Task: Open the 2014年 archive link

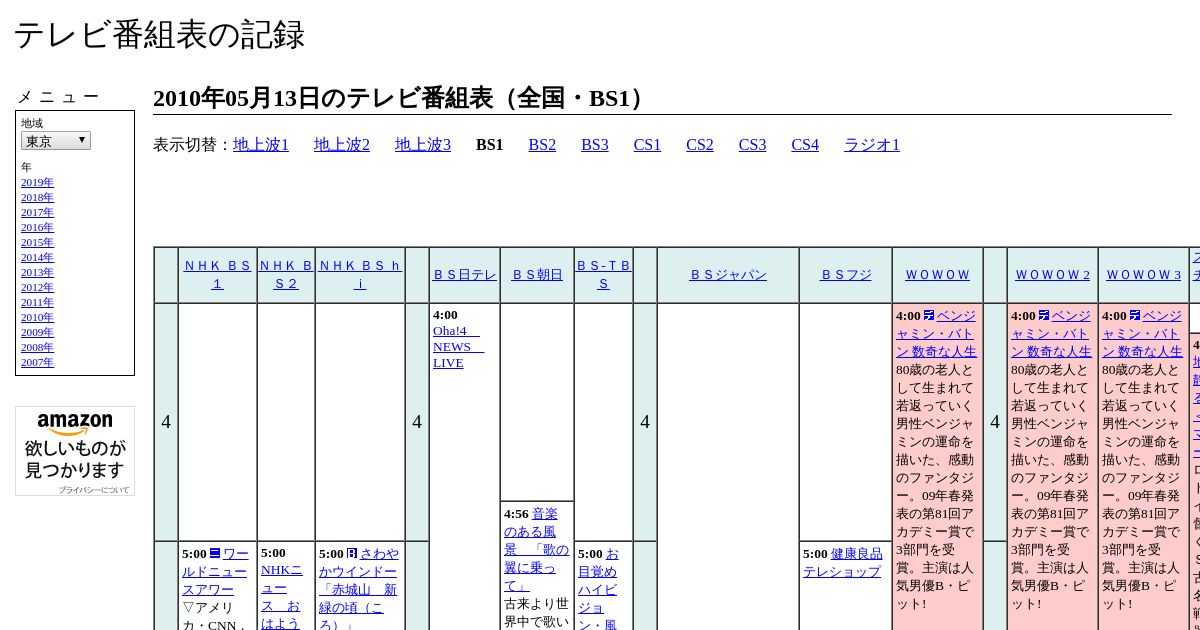Action: pos(37,257)
